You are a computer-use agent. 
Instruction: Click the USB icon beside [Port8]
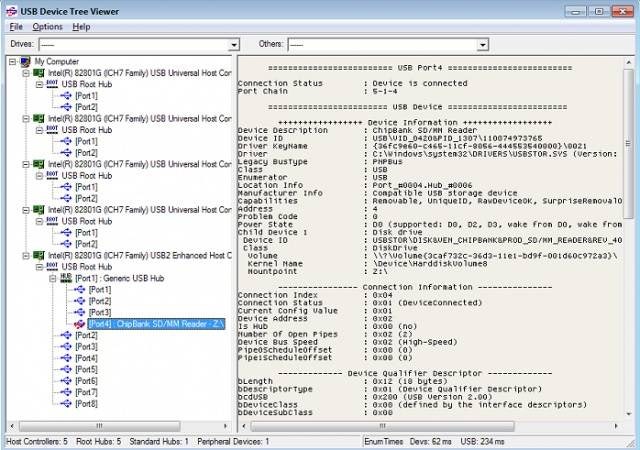[x=66, y=404]
